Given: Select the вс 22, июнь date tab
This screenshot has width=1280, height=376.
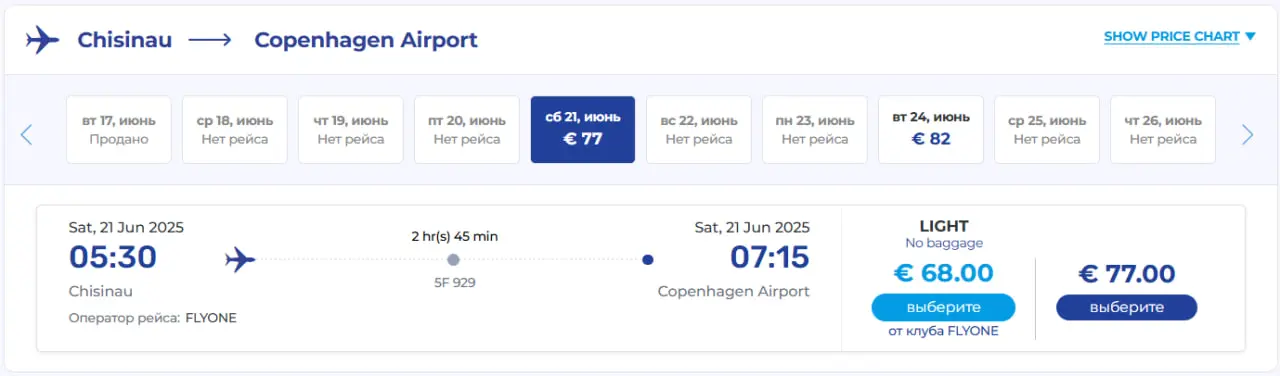Looking at the screenshot, I should click(x=699, y=130).
